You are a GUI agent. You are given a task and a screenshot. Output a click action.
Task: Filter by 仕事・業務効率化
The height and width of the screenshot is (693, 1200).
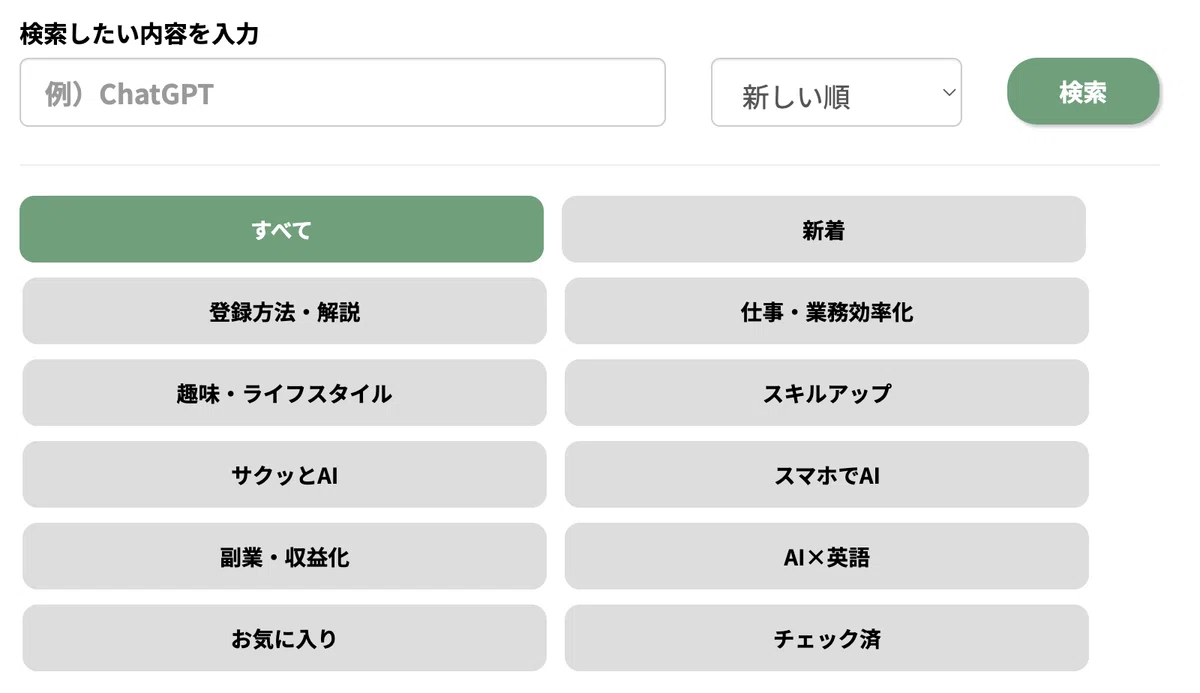point(827,311)
